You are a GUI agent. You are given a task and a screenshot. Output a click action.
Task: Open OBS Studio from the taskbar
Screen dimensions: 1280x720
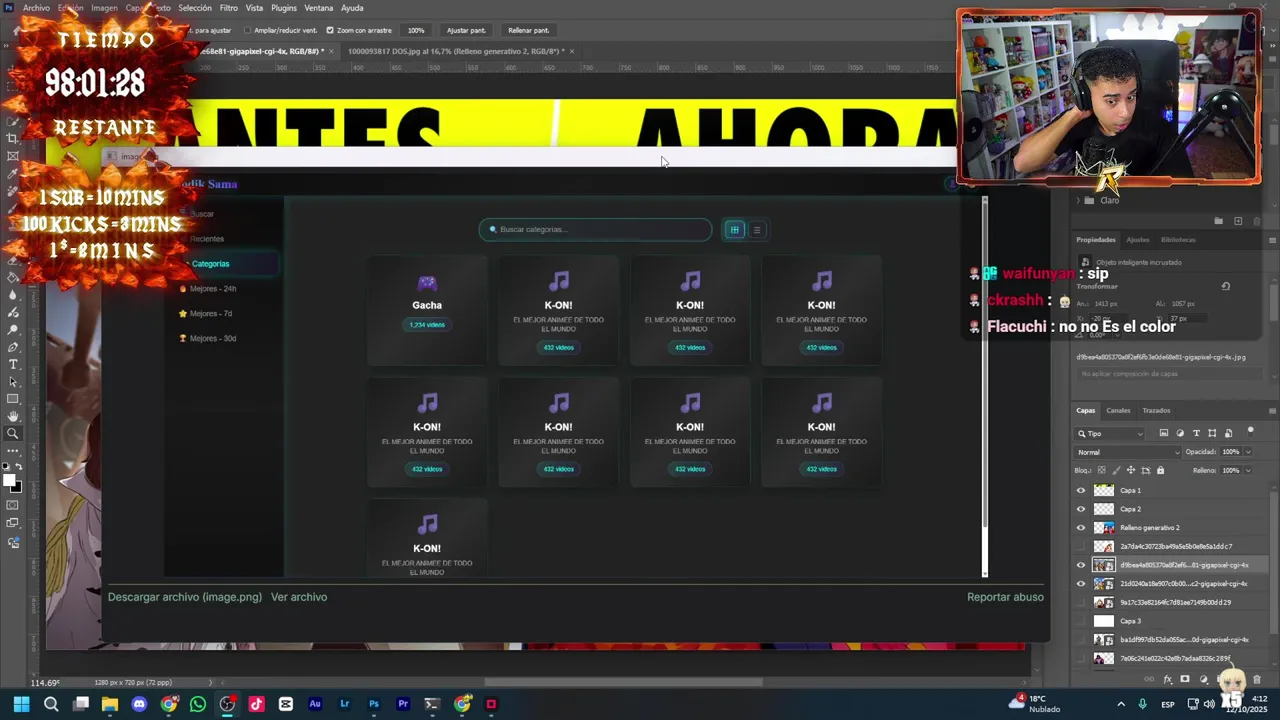click(x=227, y=704)
